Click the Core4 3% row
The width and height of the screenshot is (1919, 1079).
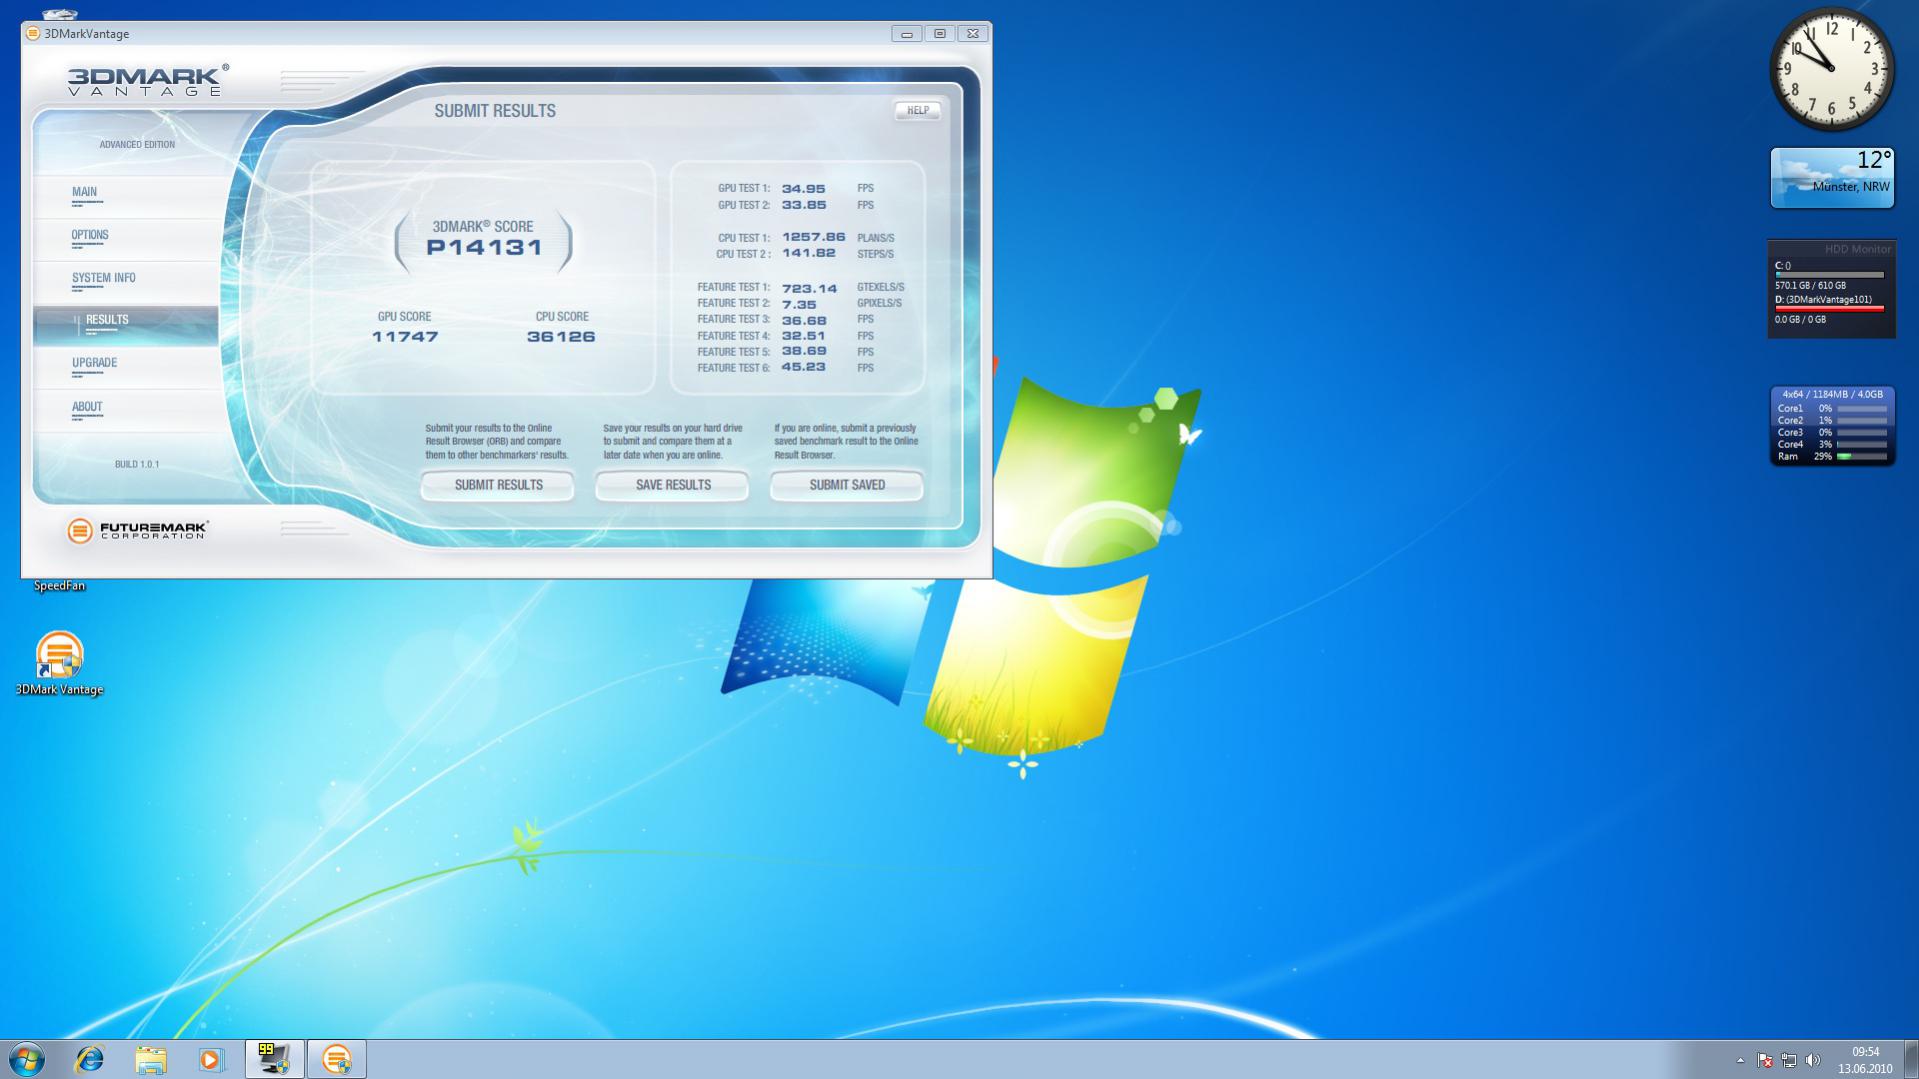[1832, 444]
